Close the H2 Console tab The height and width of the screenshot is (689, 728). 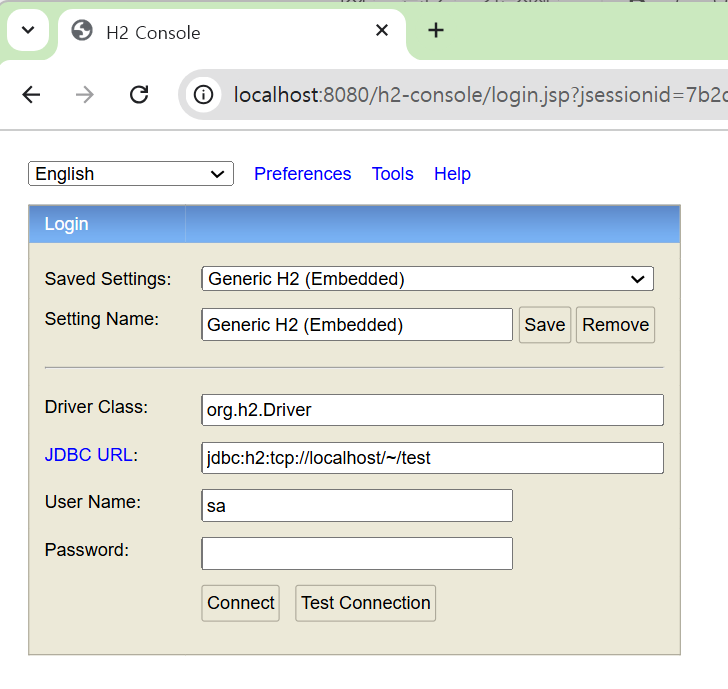point(382,31)
